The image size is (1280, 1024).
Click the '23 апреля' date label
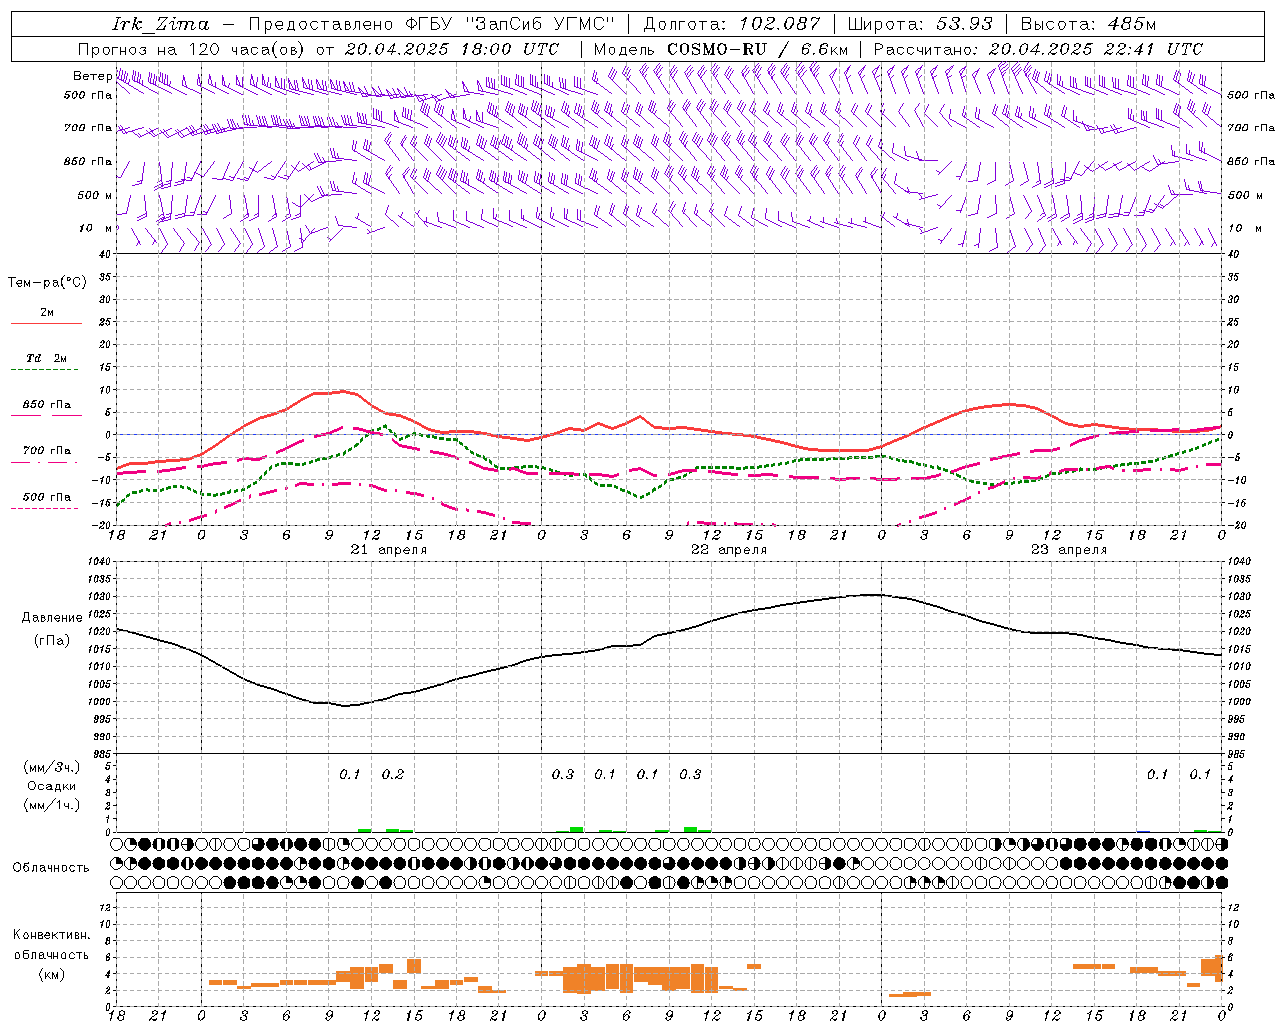click(1068, 550)
